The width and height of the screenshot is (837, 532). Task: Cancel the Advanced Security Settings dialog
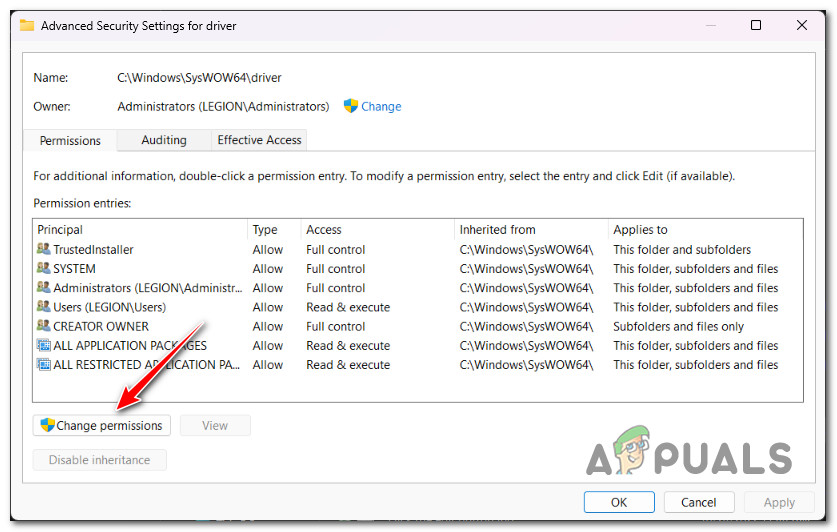[698, 502]
